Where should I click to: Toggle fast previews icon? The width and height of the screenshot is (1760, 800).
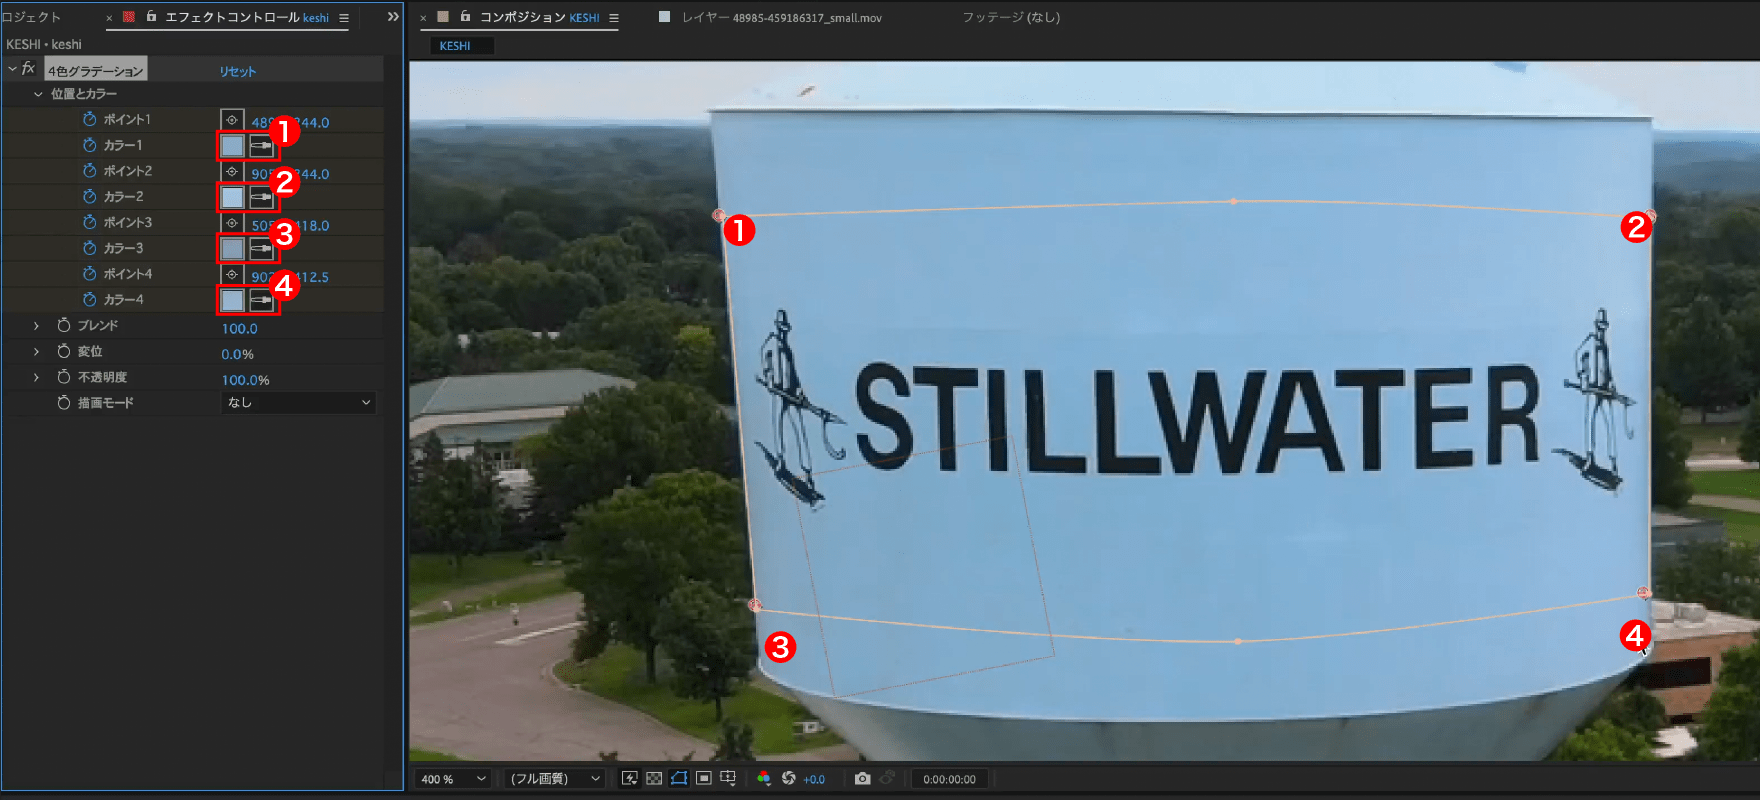coord(629,779)
